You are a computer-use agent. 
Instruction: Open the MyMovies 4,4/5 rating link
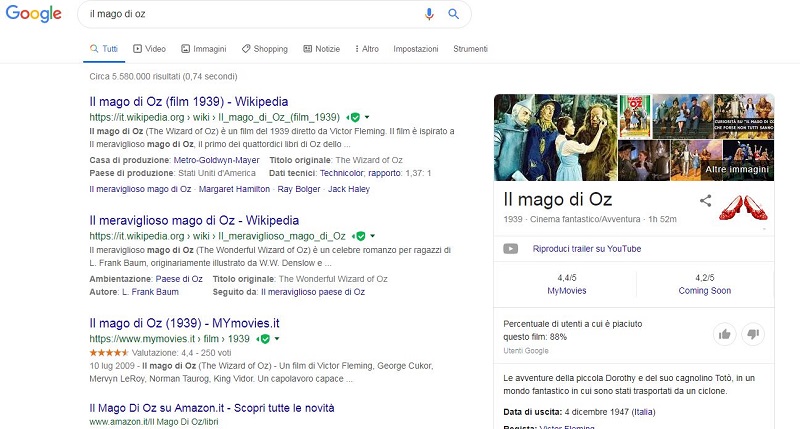566,284
